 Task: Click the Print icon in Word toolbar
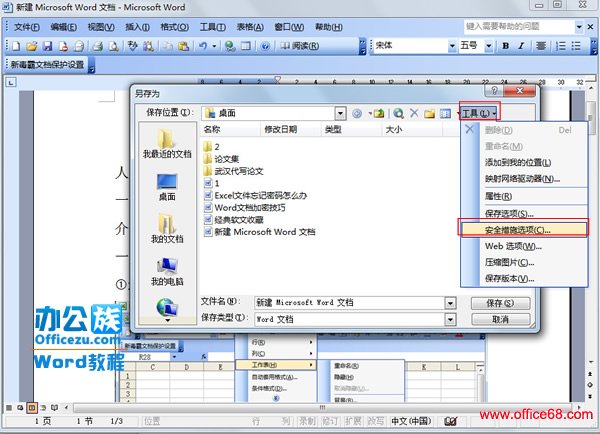click(98, 46)
